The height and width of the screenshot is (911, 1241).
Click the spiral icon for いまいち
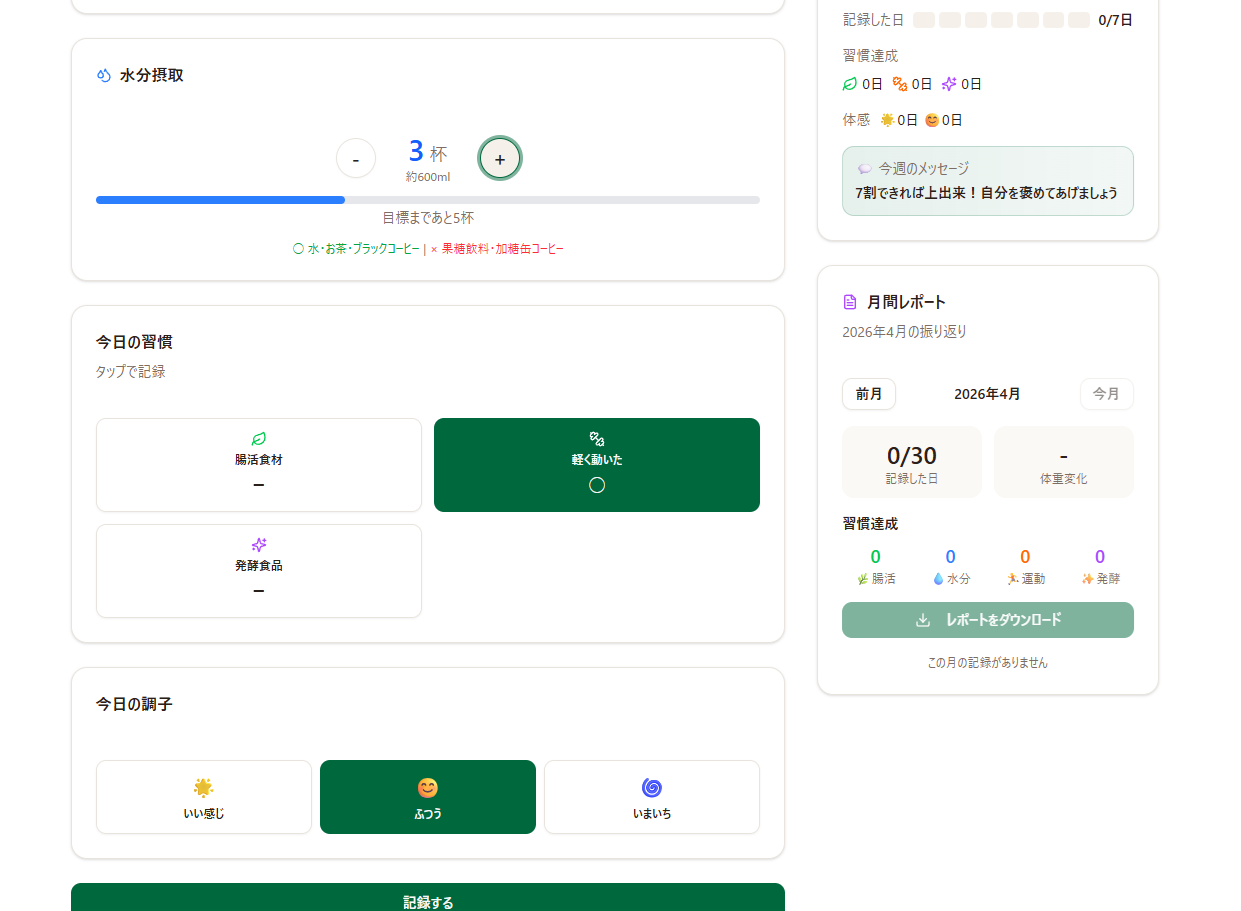pyautogui.click(x=652, y=788)
